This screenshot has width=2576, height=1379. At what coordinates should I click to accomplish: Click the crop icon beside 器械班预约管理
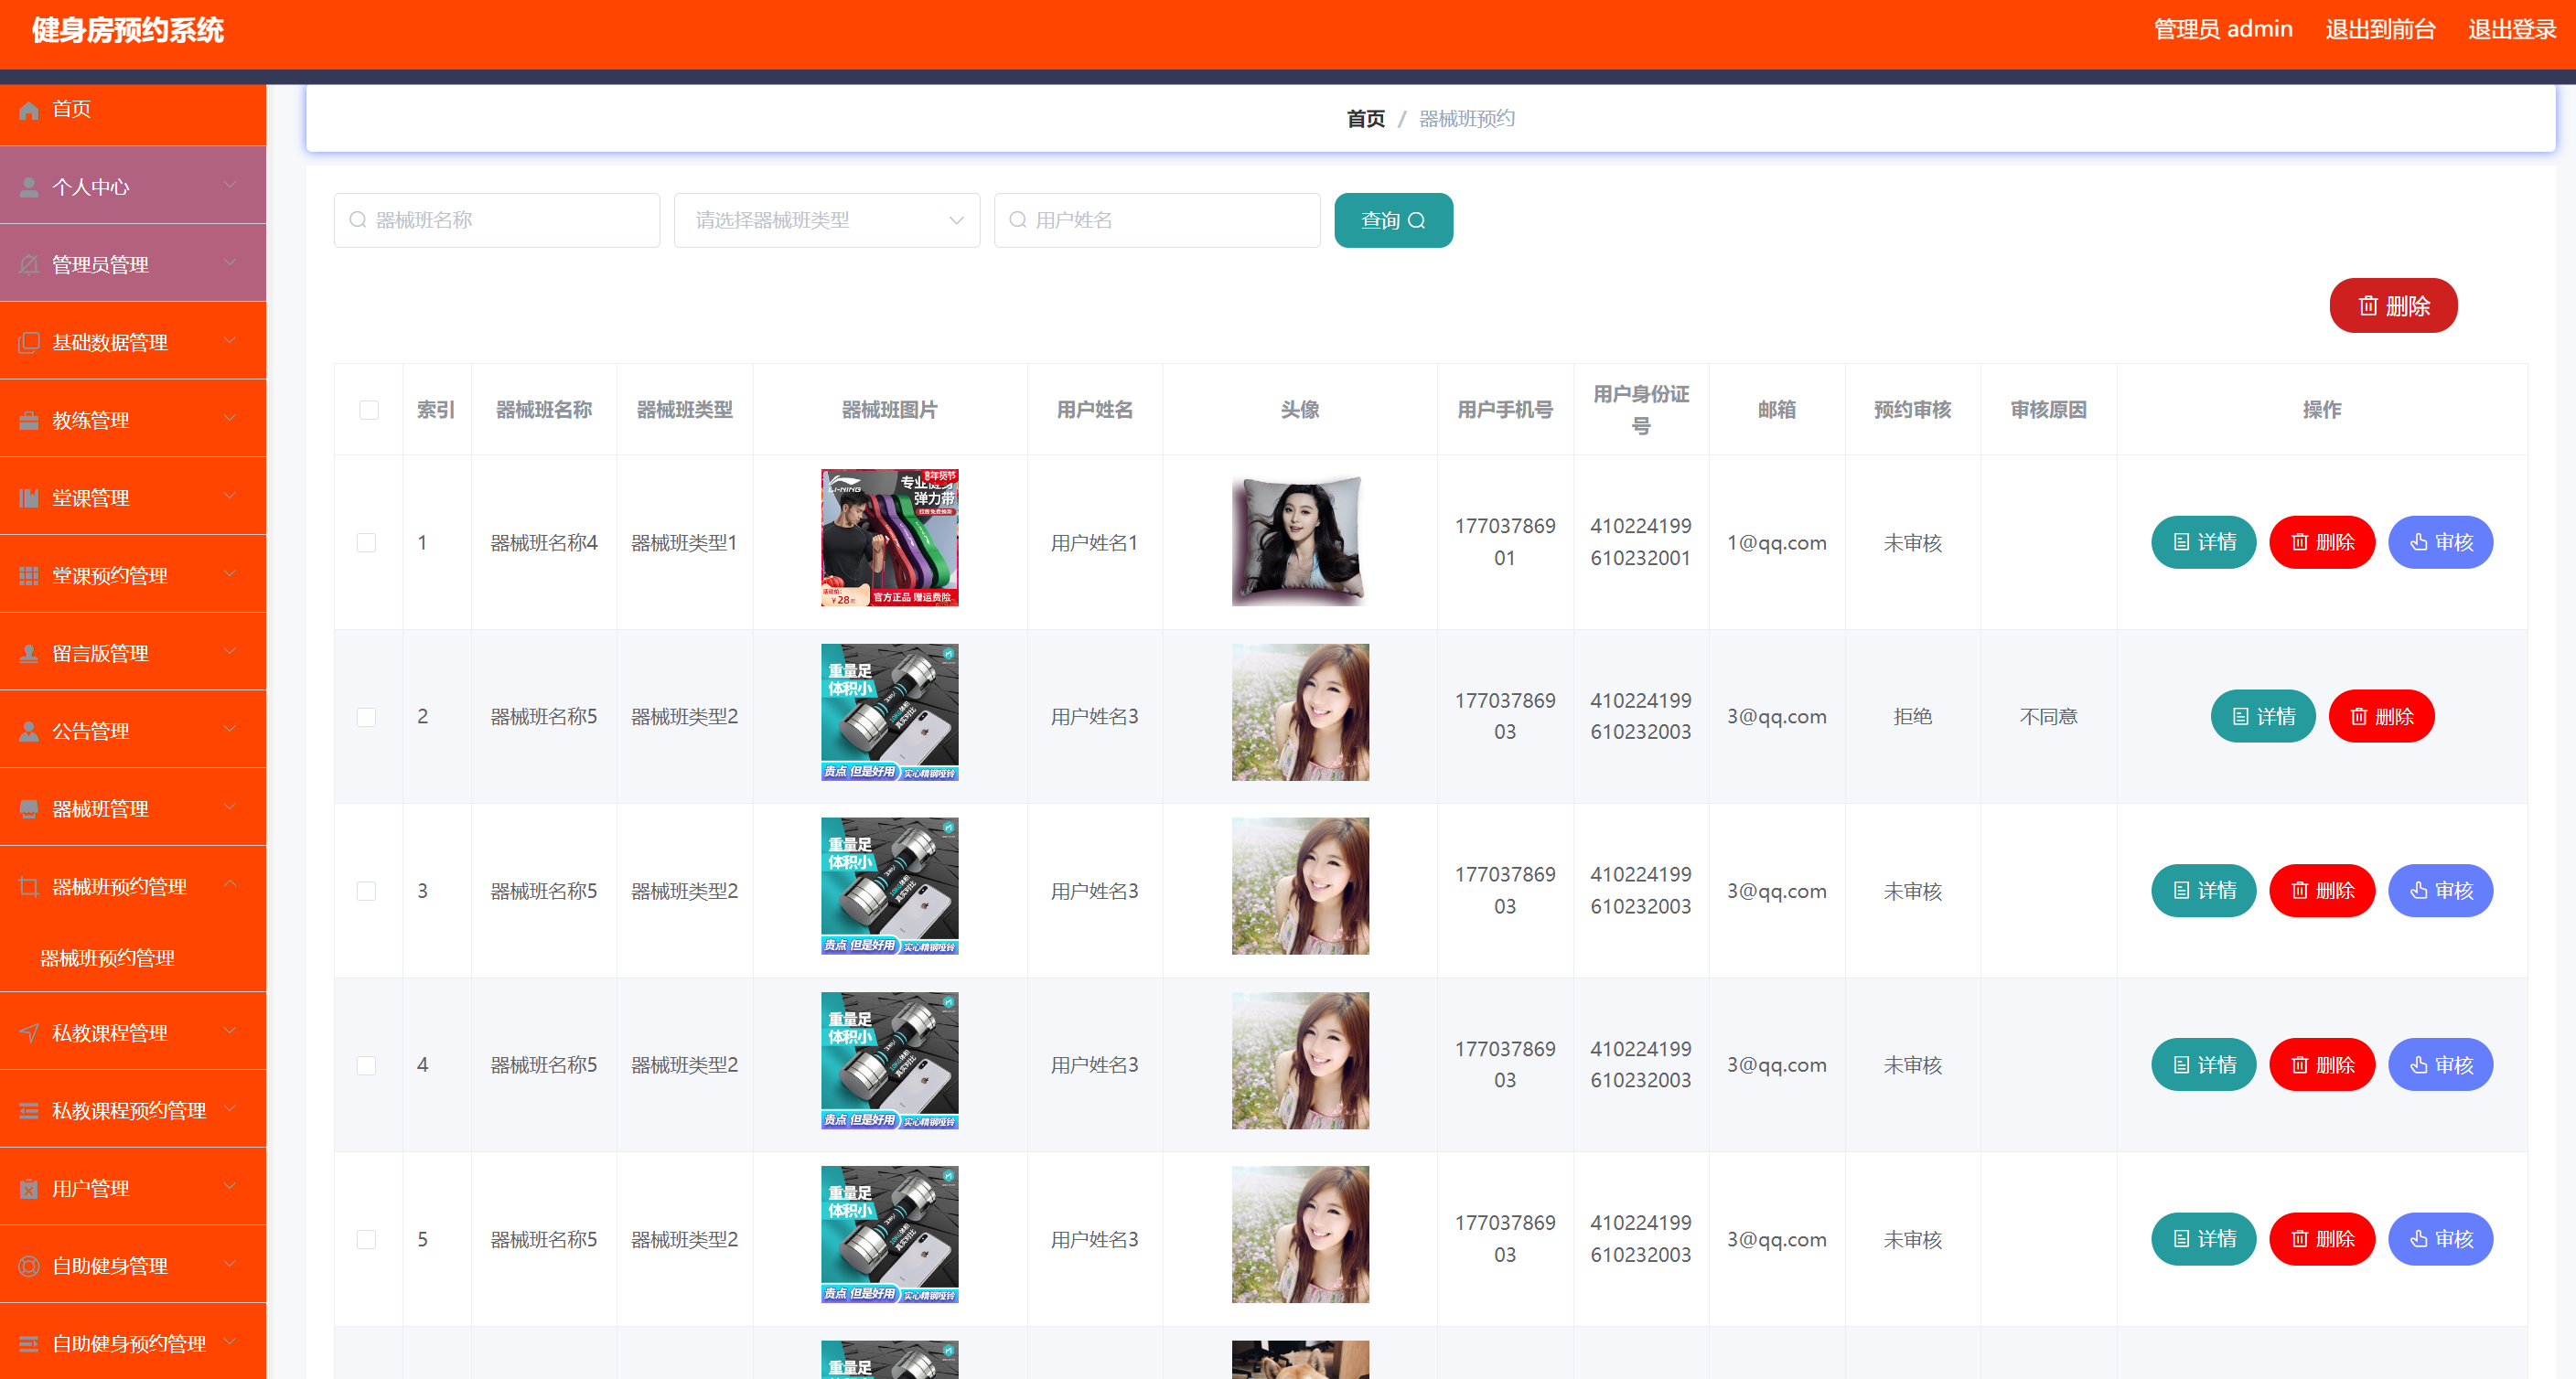[29, 887]
